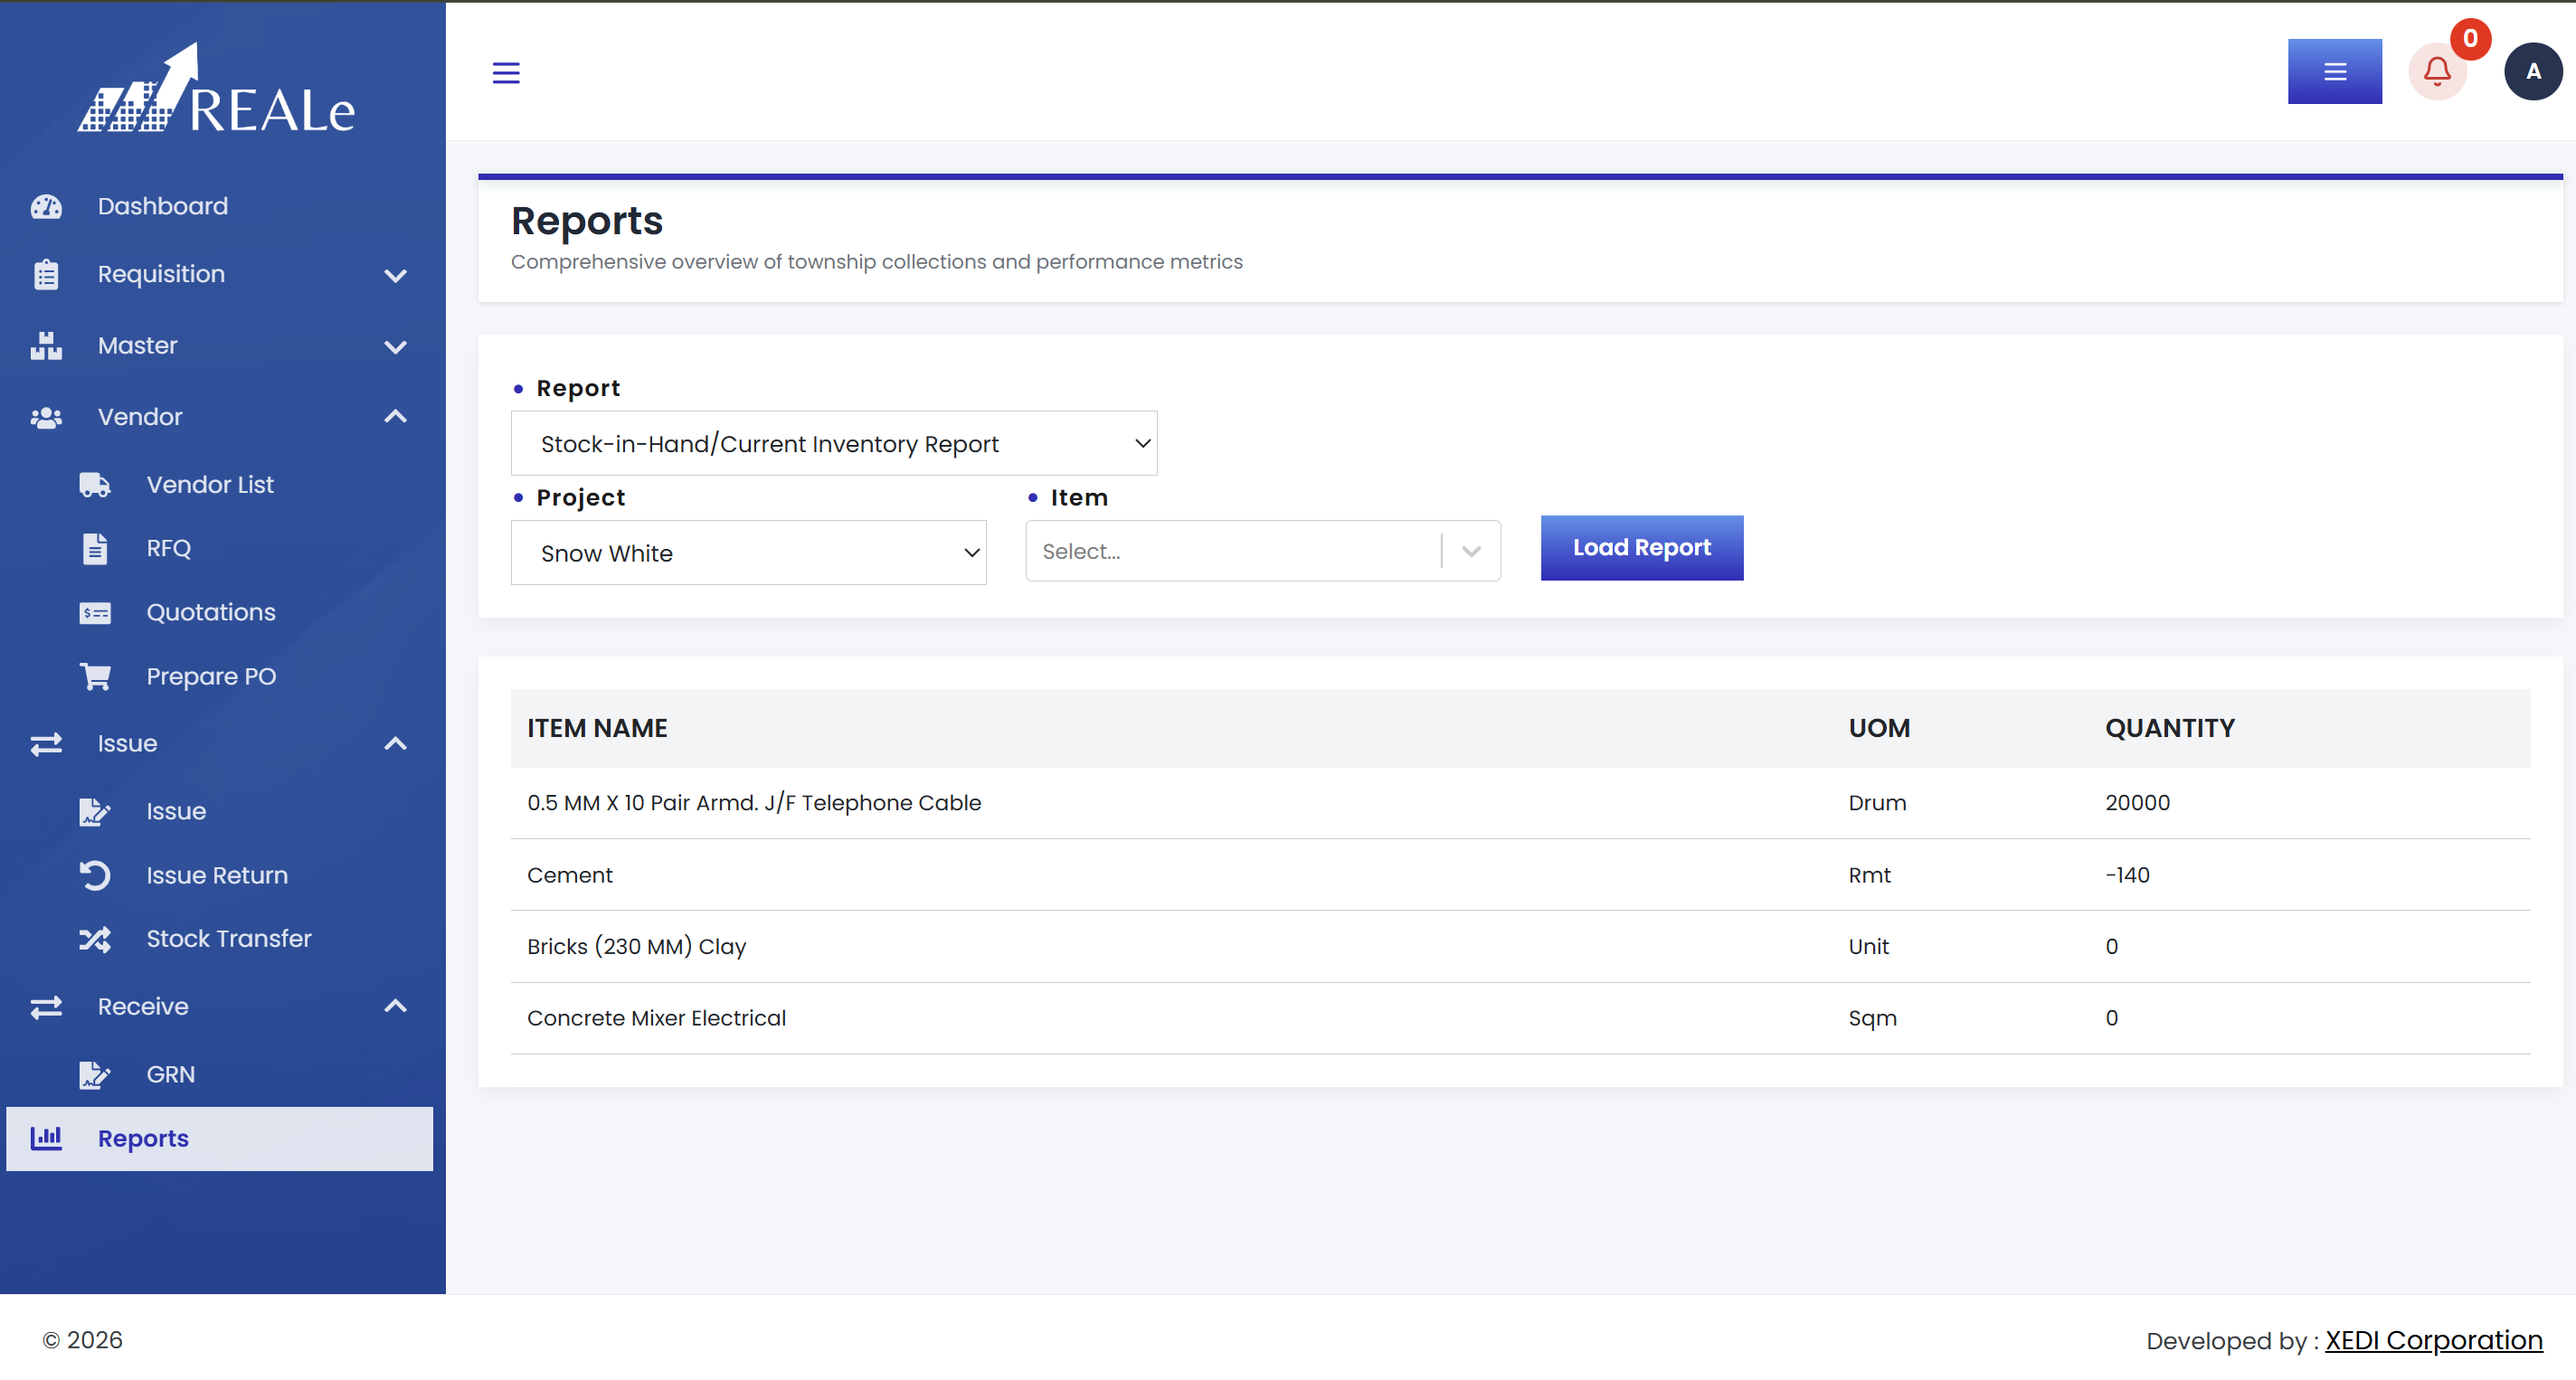Click the Load Report button

[x=1641, y=547]
